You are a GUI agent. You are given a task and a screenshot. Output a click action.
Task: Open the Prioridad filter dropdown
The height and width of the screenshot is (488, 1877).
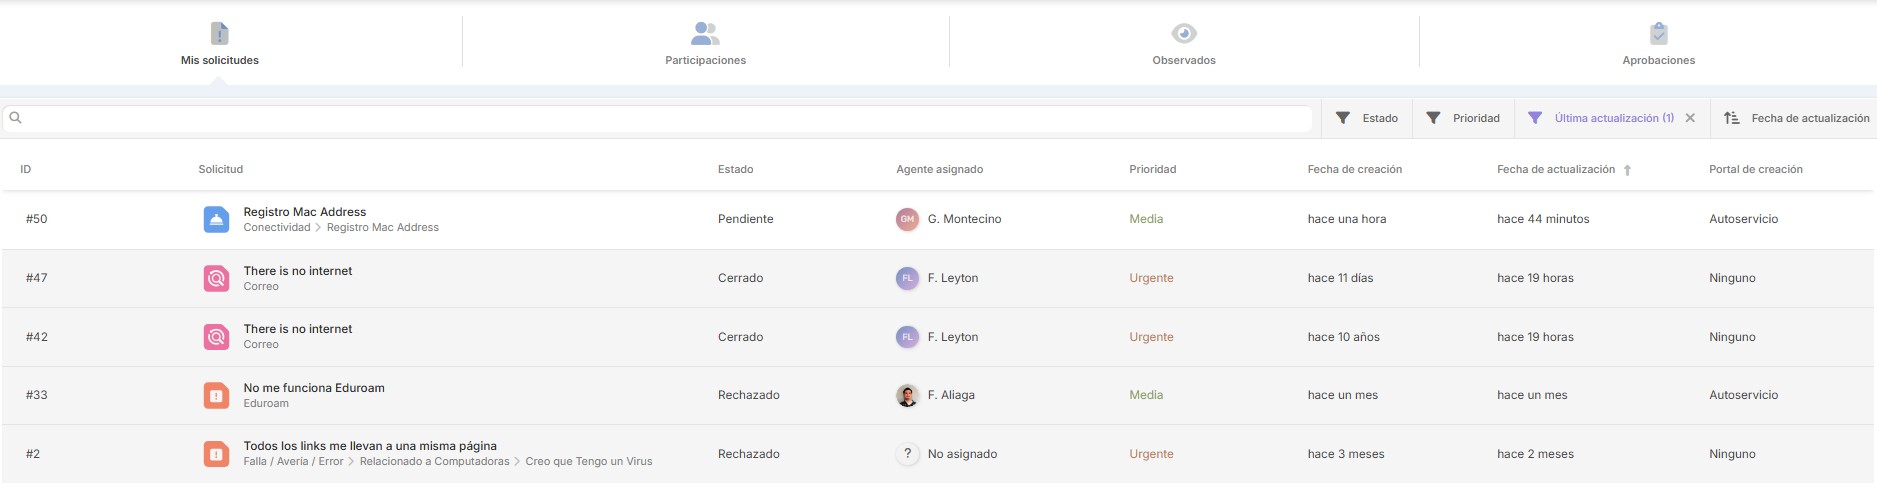click(x=1463, y=118)
